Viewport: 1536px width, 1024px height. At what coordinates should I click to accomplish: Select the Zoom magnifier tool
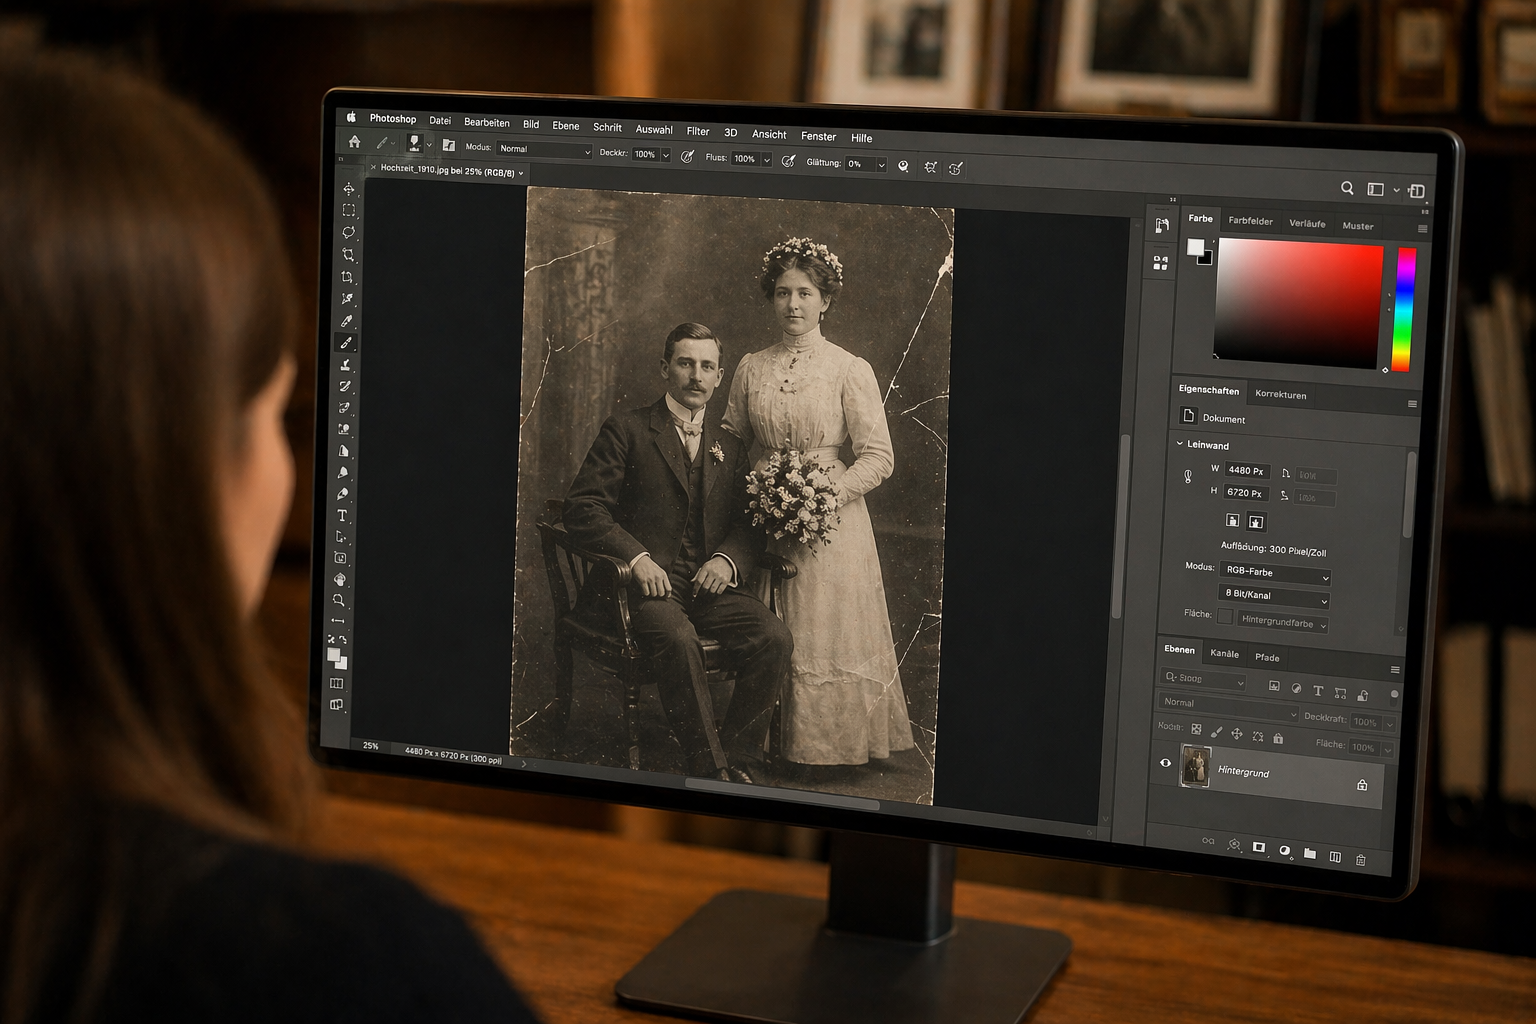pyautogui.click(x=339, y=600)
